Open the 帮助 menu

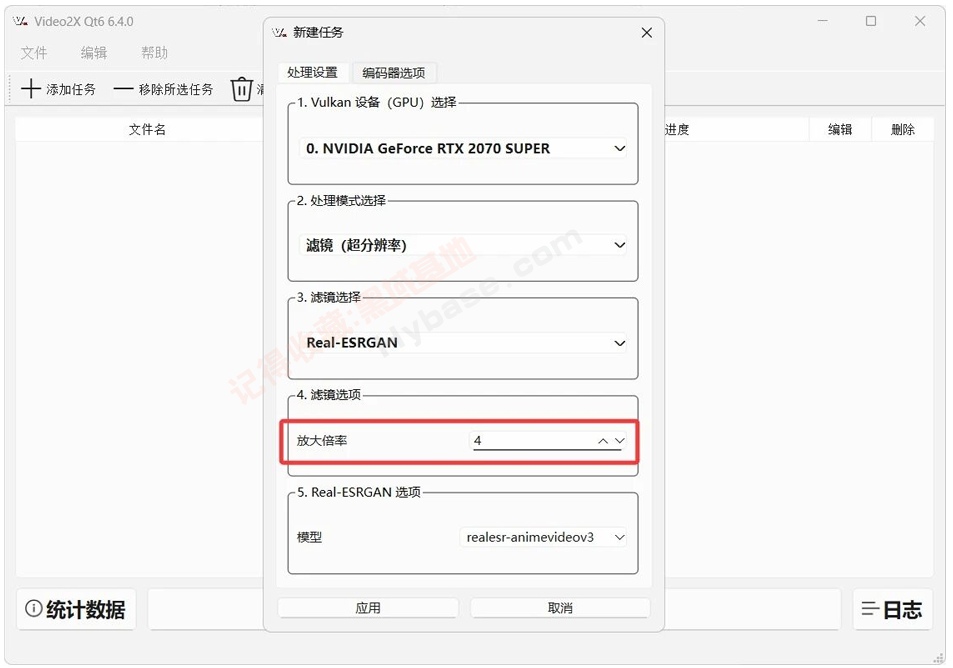click(154, 53)
